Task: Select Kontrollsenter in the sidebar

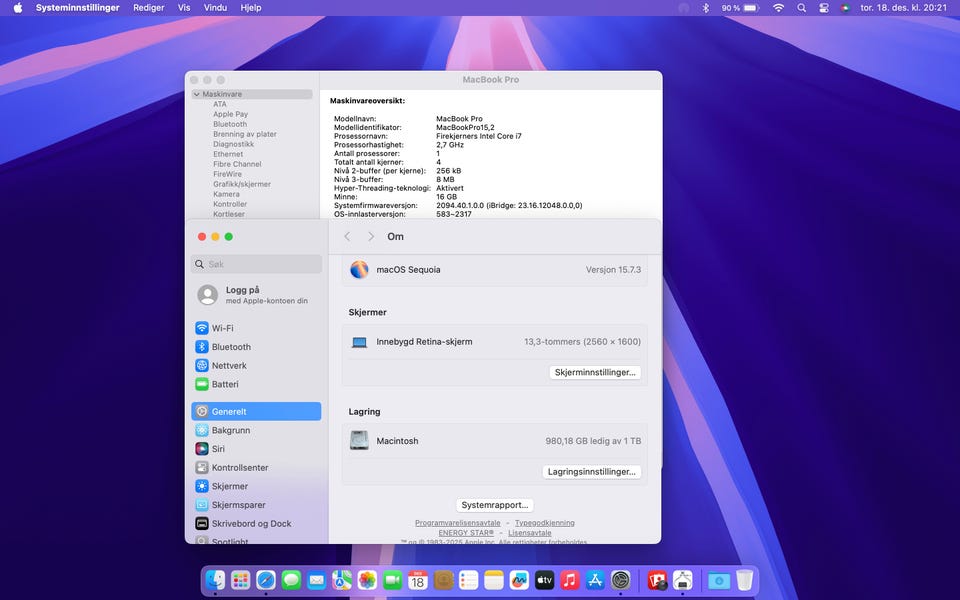Action: click(239, 468)
